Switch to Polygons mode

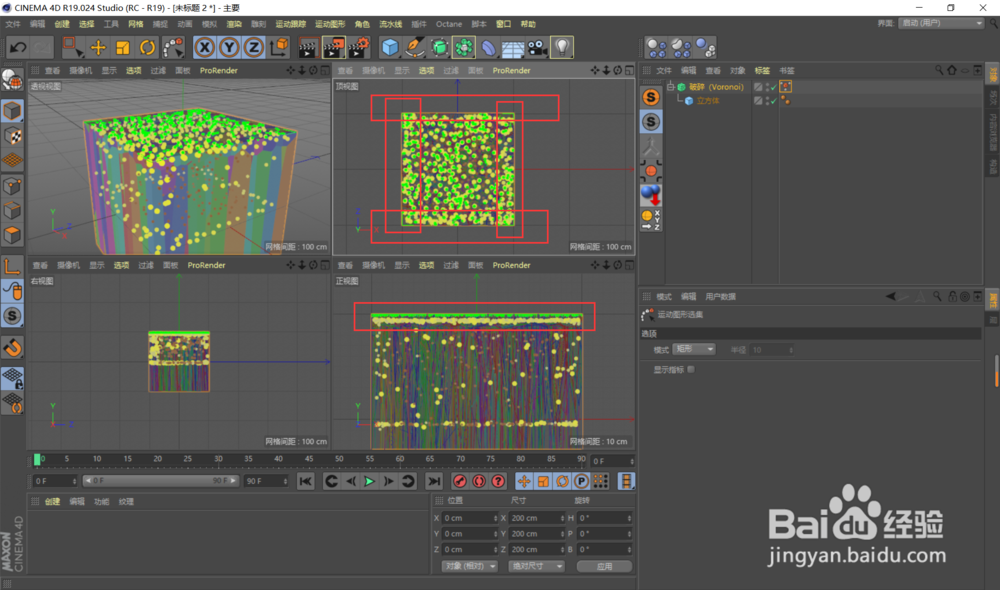pos(13,236)
